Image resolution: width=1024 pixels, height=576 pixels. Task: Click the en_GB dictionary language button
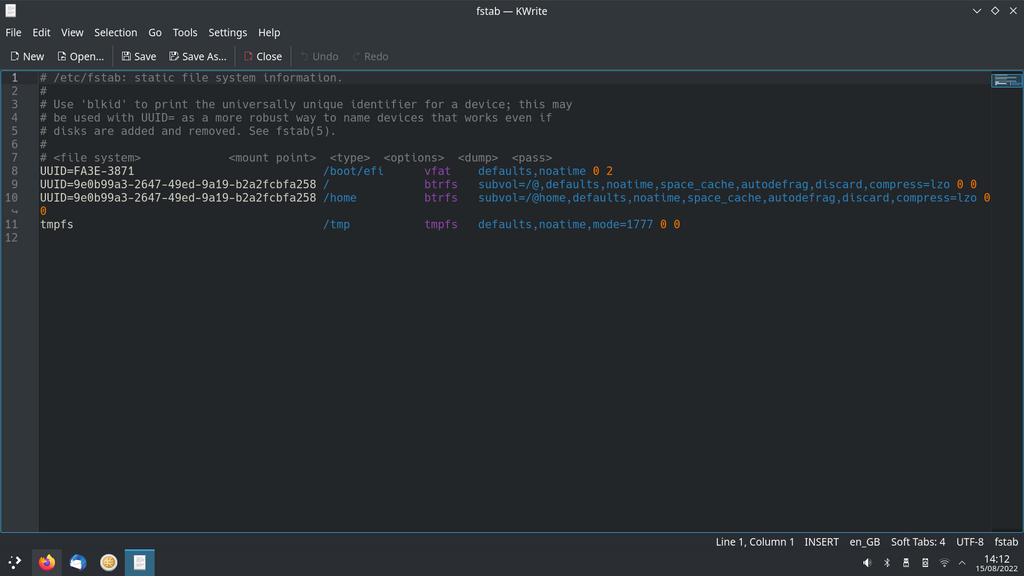pyautogui.click(x=864, y=542)
